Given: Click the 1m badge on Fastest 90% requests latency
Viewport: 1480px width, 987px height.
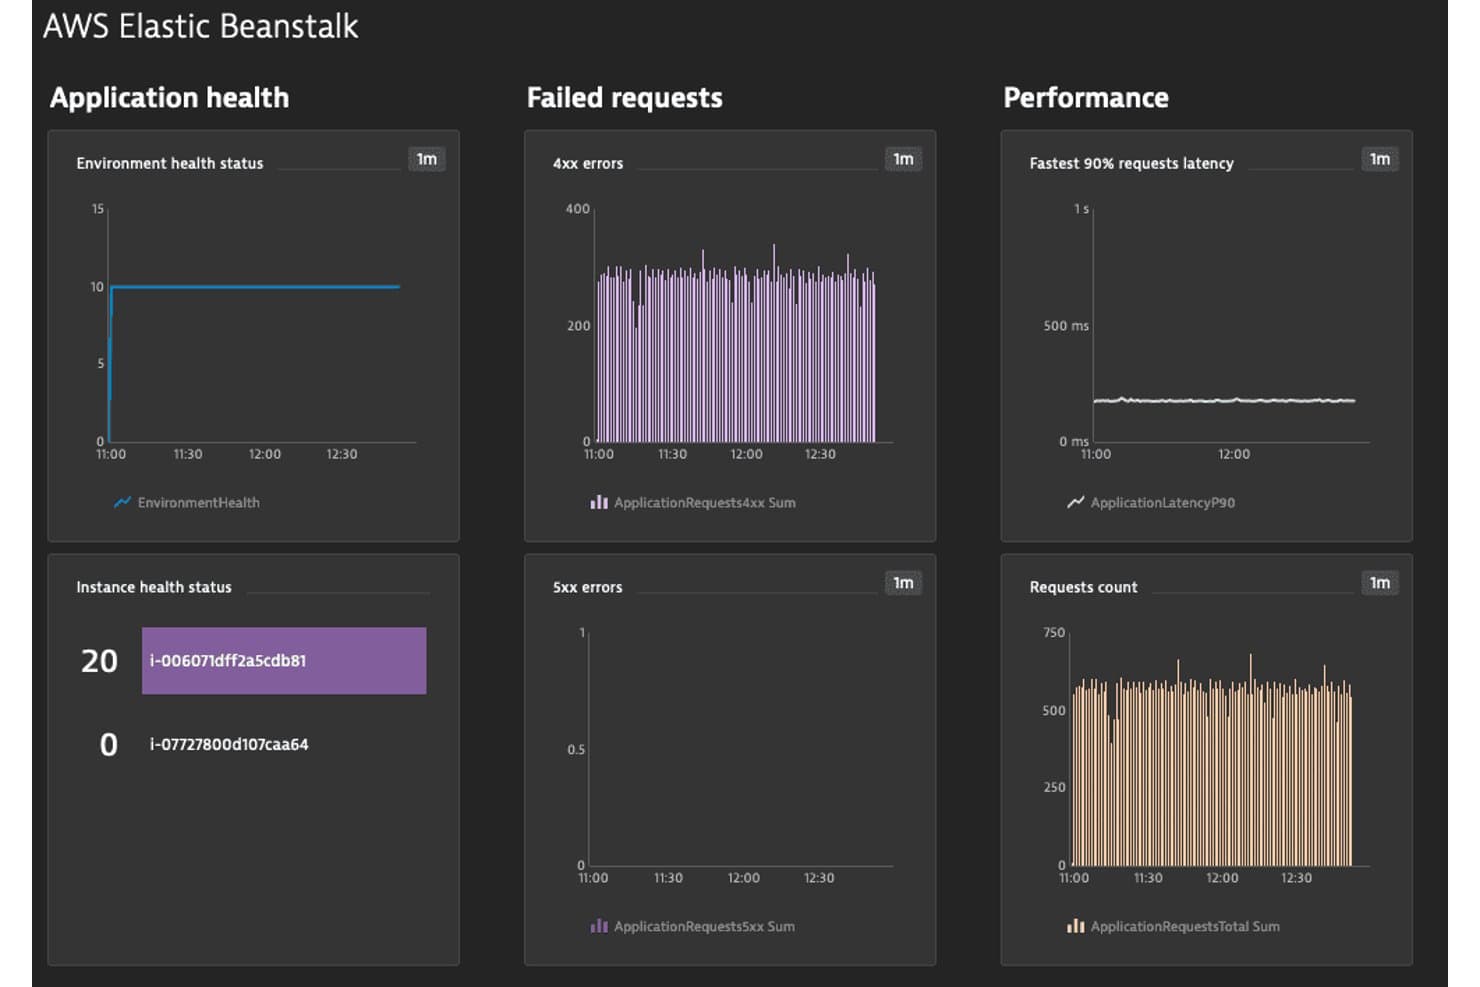Looking at the screenshot, I should [x=1380, y=159].
